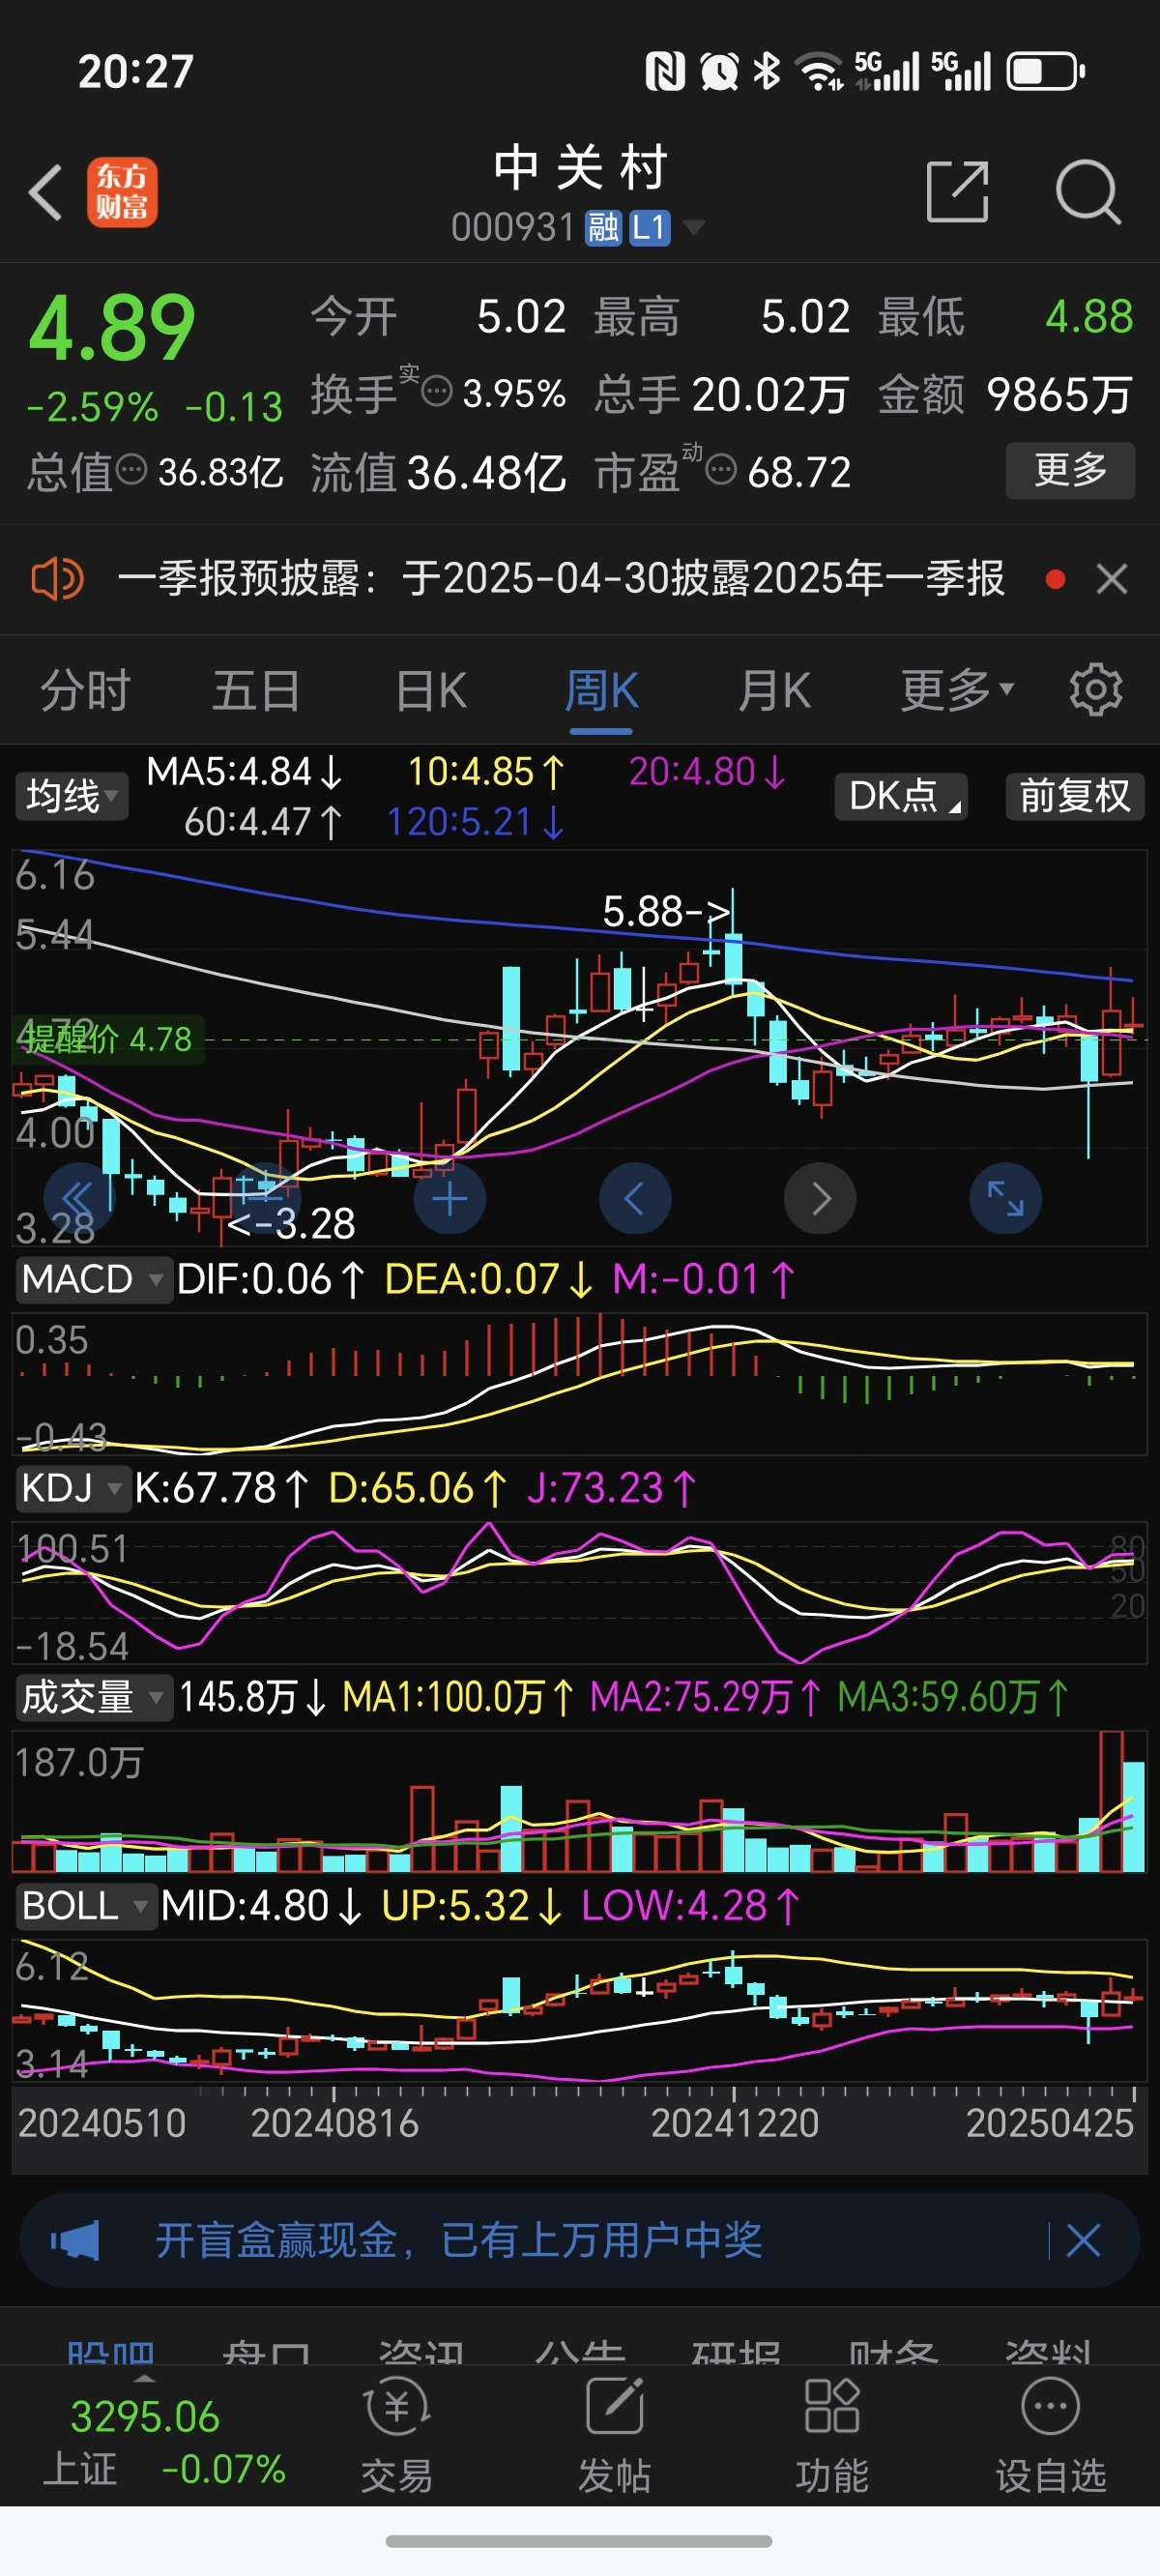Image resolution: width=1160 pixels, height=2576 pixels.
Task: Tap UP:5.32 BOLL value
Action: pos(472,1906)
